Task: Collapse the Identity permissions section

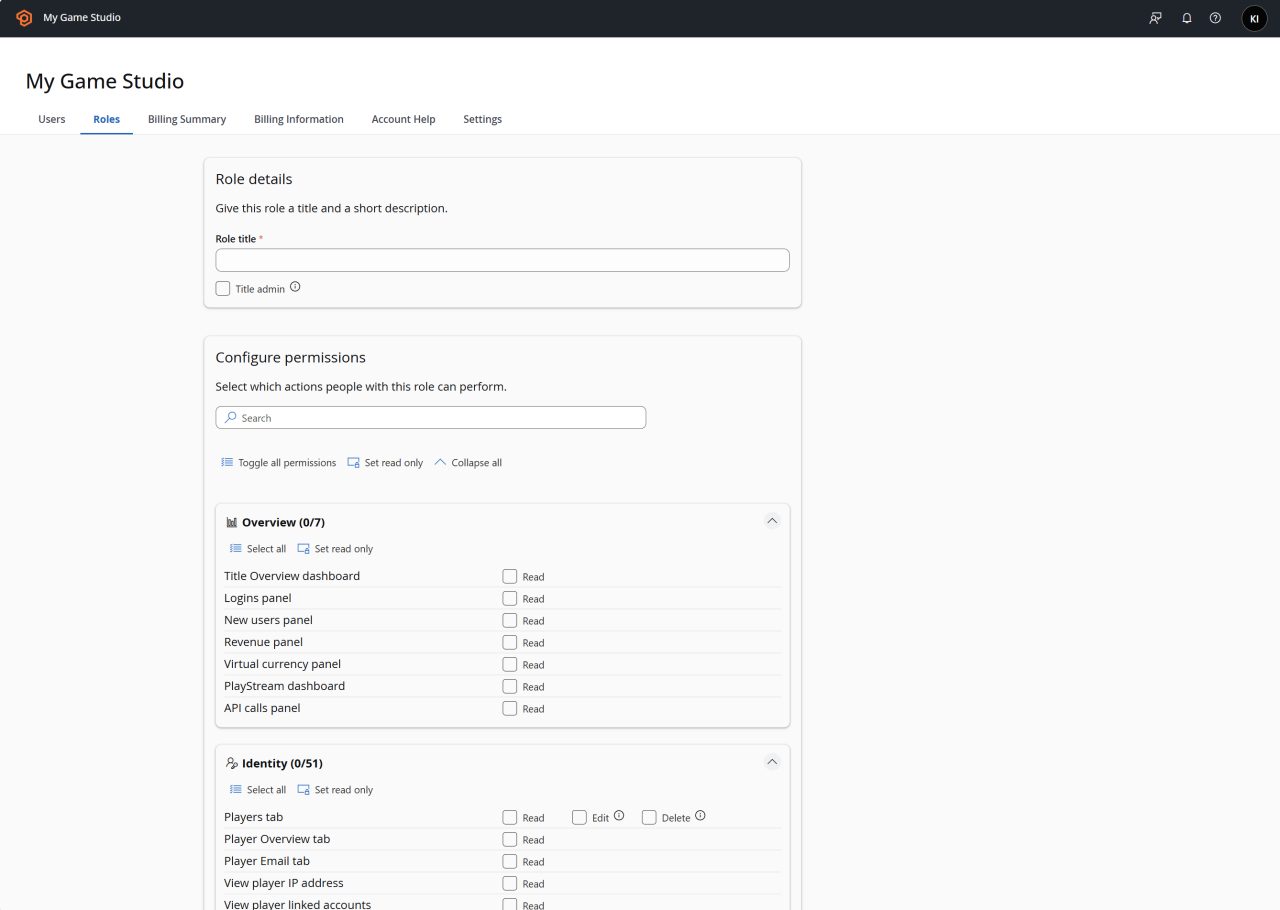Action: click(x=772, y=761)
